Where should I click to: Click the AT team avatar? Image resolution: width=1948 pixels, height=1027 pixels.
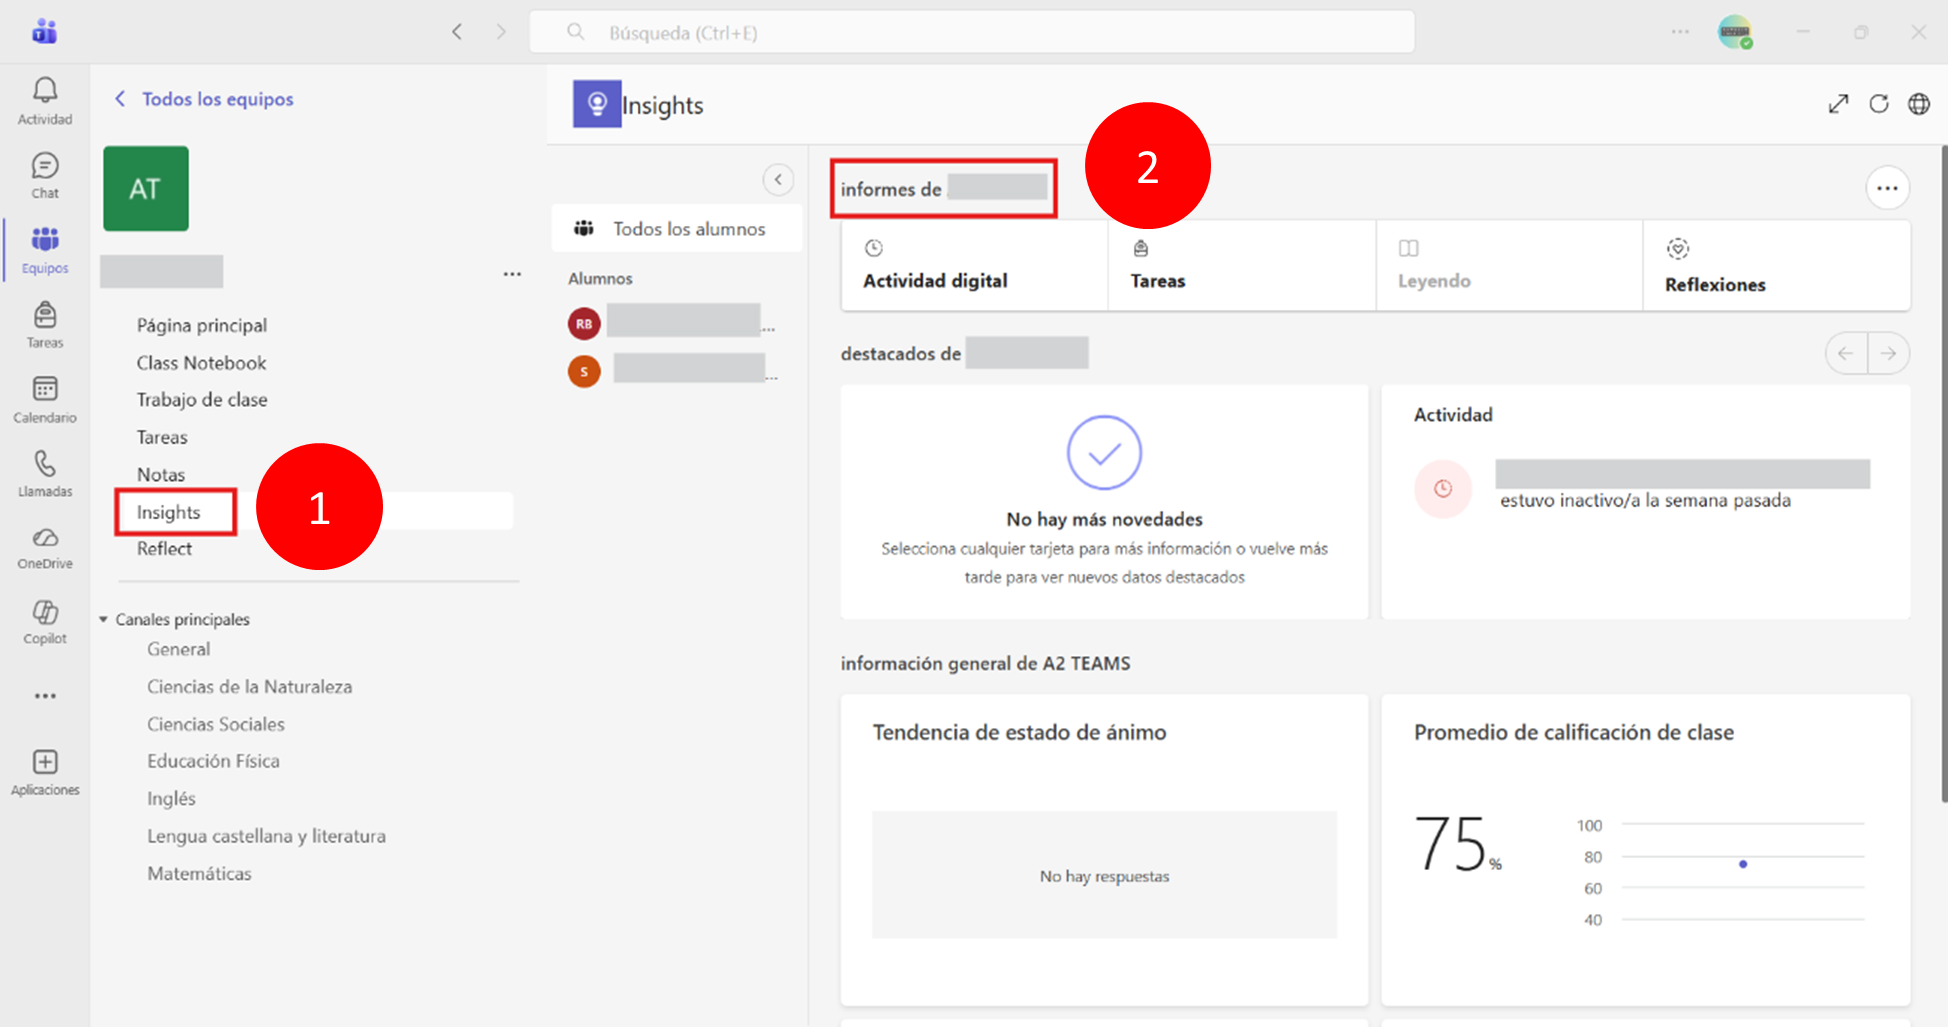tap(146, 189)
